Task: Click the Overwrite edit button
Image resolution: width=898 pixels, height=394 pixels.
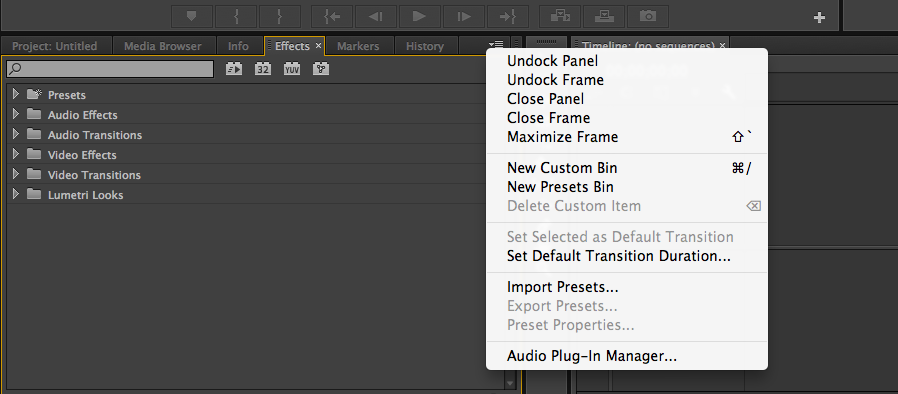Action: [604, 17]
